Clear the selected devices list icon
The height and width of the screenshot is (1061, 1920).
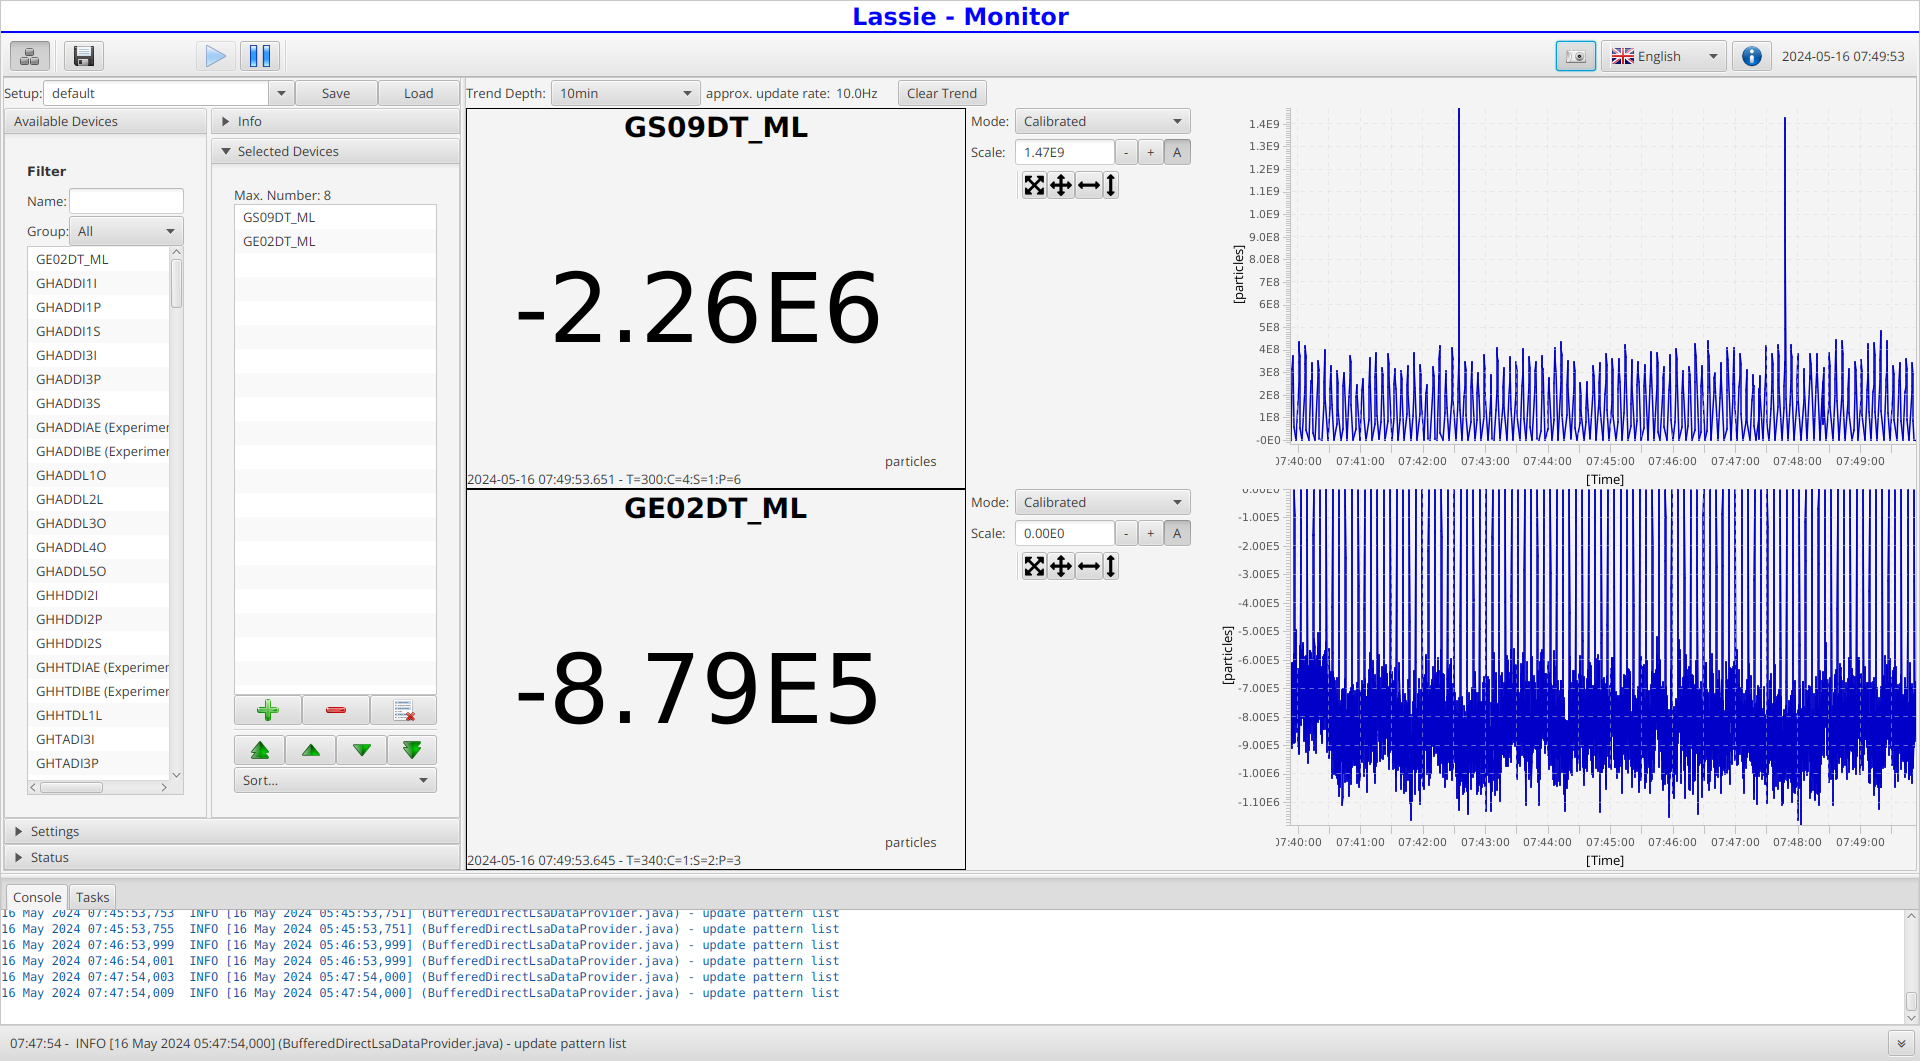click(403, 711)
